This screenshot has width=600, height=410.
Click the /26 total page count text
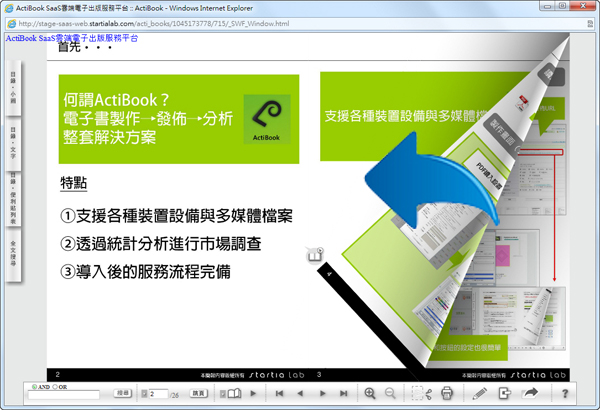[x=174, y=395]
